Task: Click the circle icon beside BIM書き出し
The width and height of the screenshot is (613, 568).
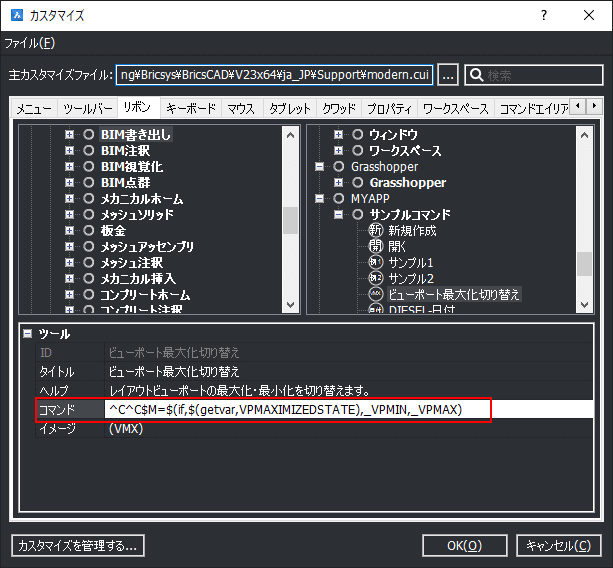Action: pyautogui.click(x=89, y=134)
